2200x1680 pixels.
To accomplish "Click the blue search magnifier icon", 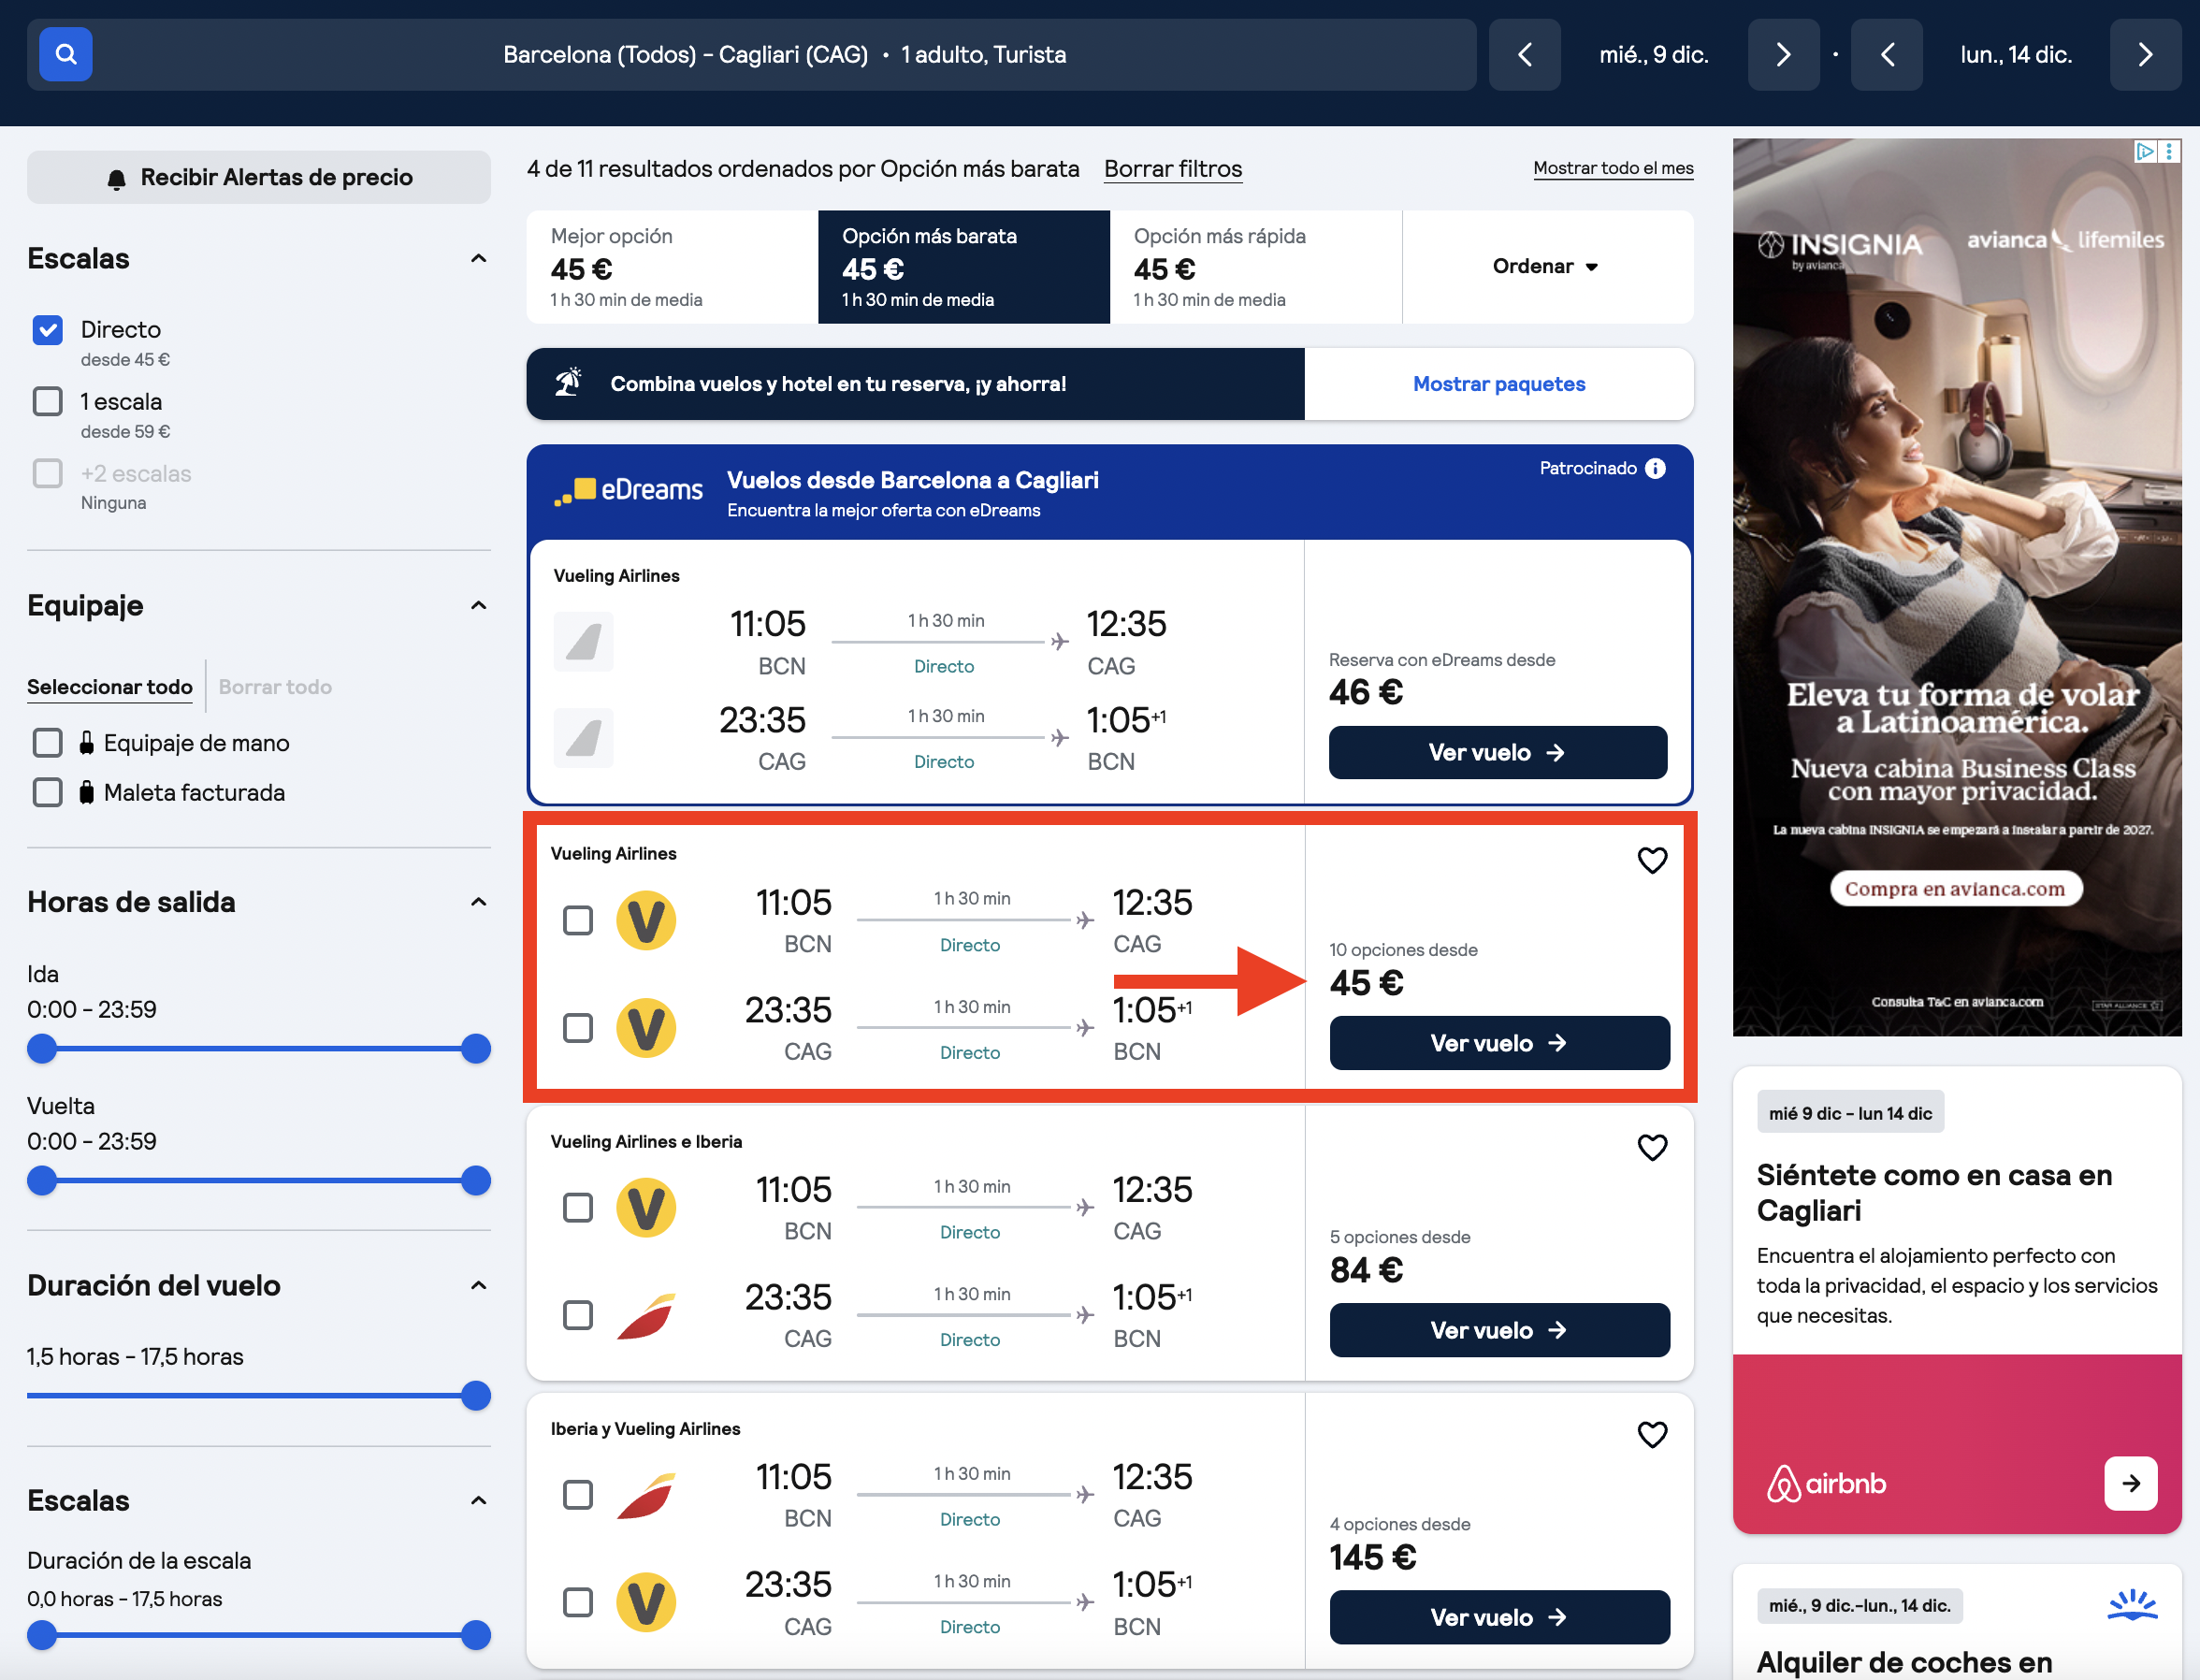I will pos(65,54).
